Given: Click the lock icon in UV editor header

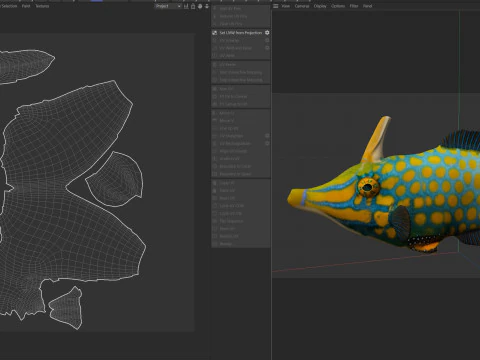Looking at the screenshot, I should click(193, 6).
